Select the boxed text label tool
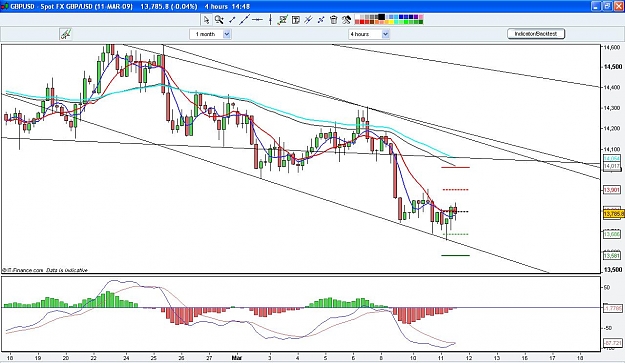Viewport: 625px width, 363px height. 296,20
